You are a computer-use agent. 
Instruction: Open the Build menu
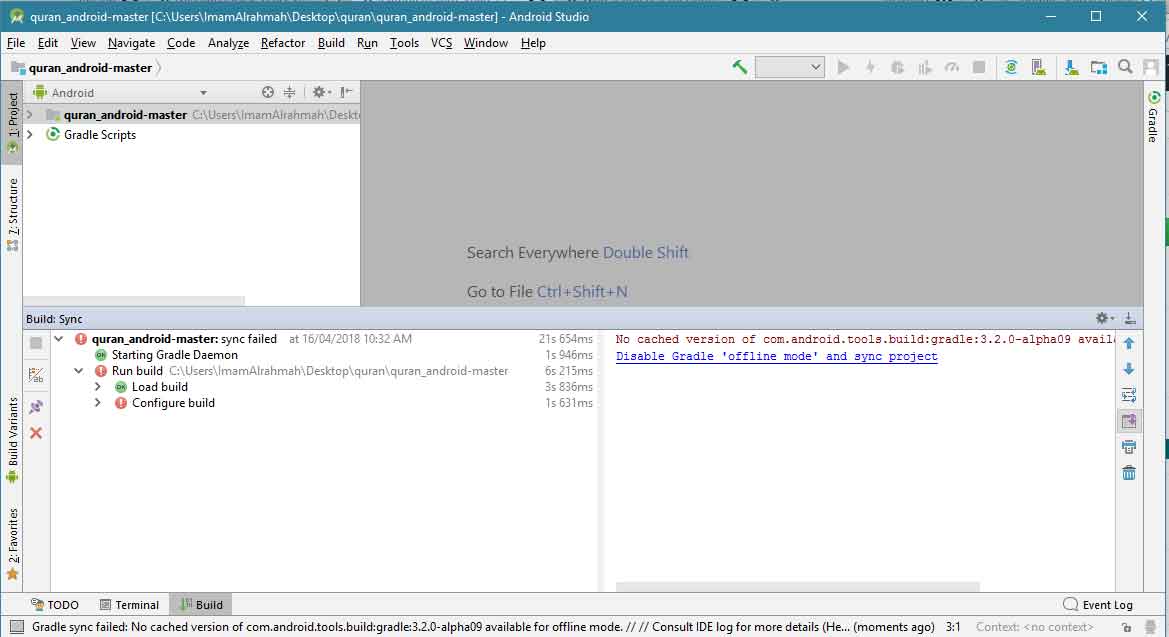[x=331, y=43]
